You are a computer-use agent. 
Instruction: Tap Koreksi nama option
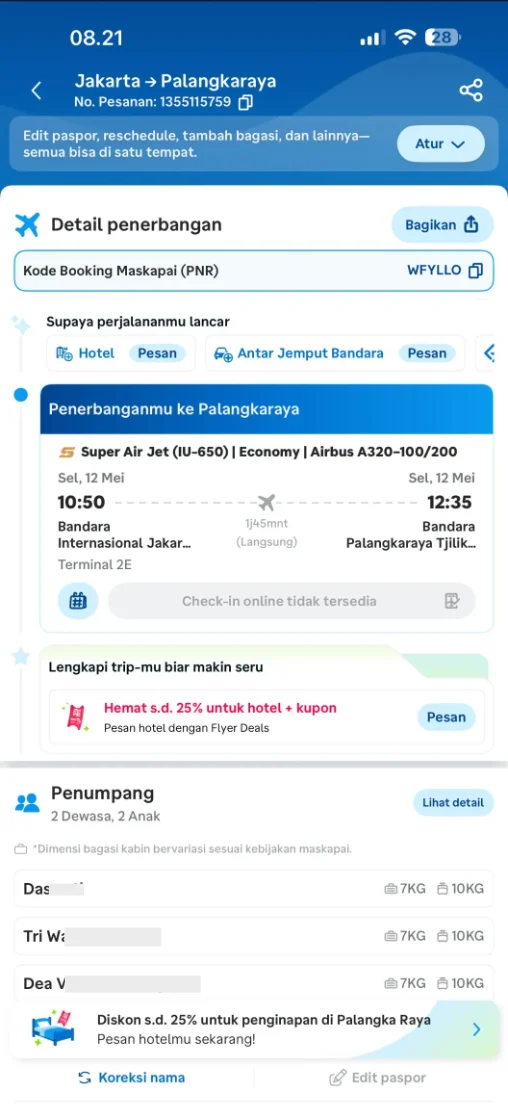click(x=132, y=1077)
